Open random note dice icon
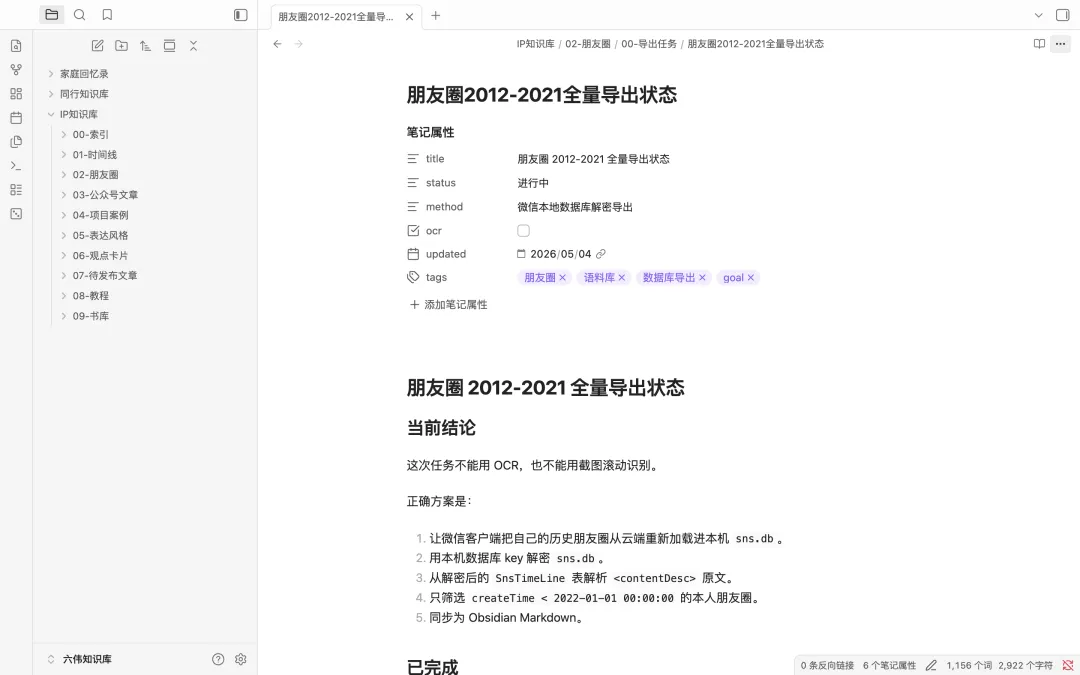The width and height of the screenshot is (1080, 675). (17, 214)
